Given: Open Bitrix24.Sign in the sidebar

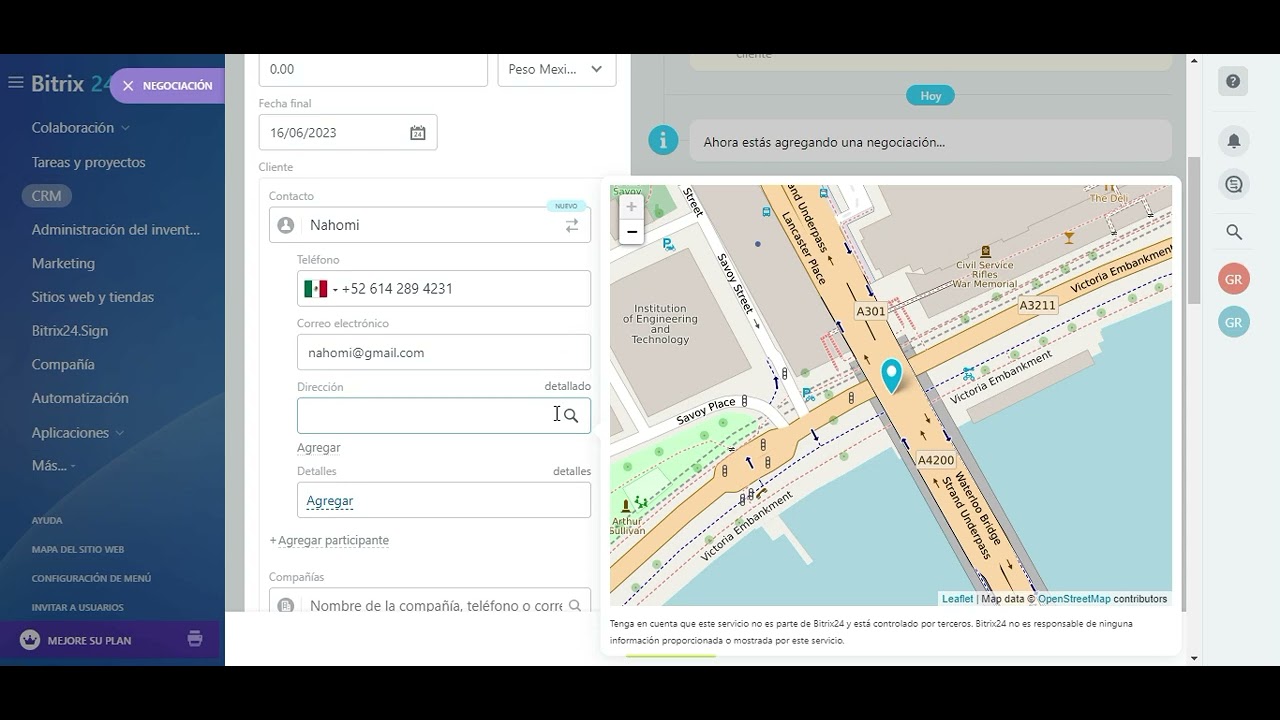Looking at the screenshot, I should 69,331.
